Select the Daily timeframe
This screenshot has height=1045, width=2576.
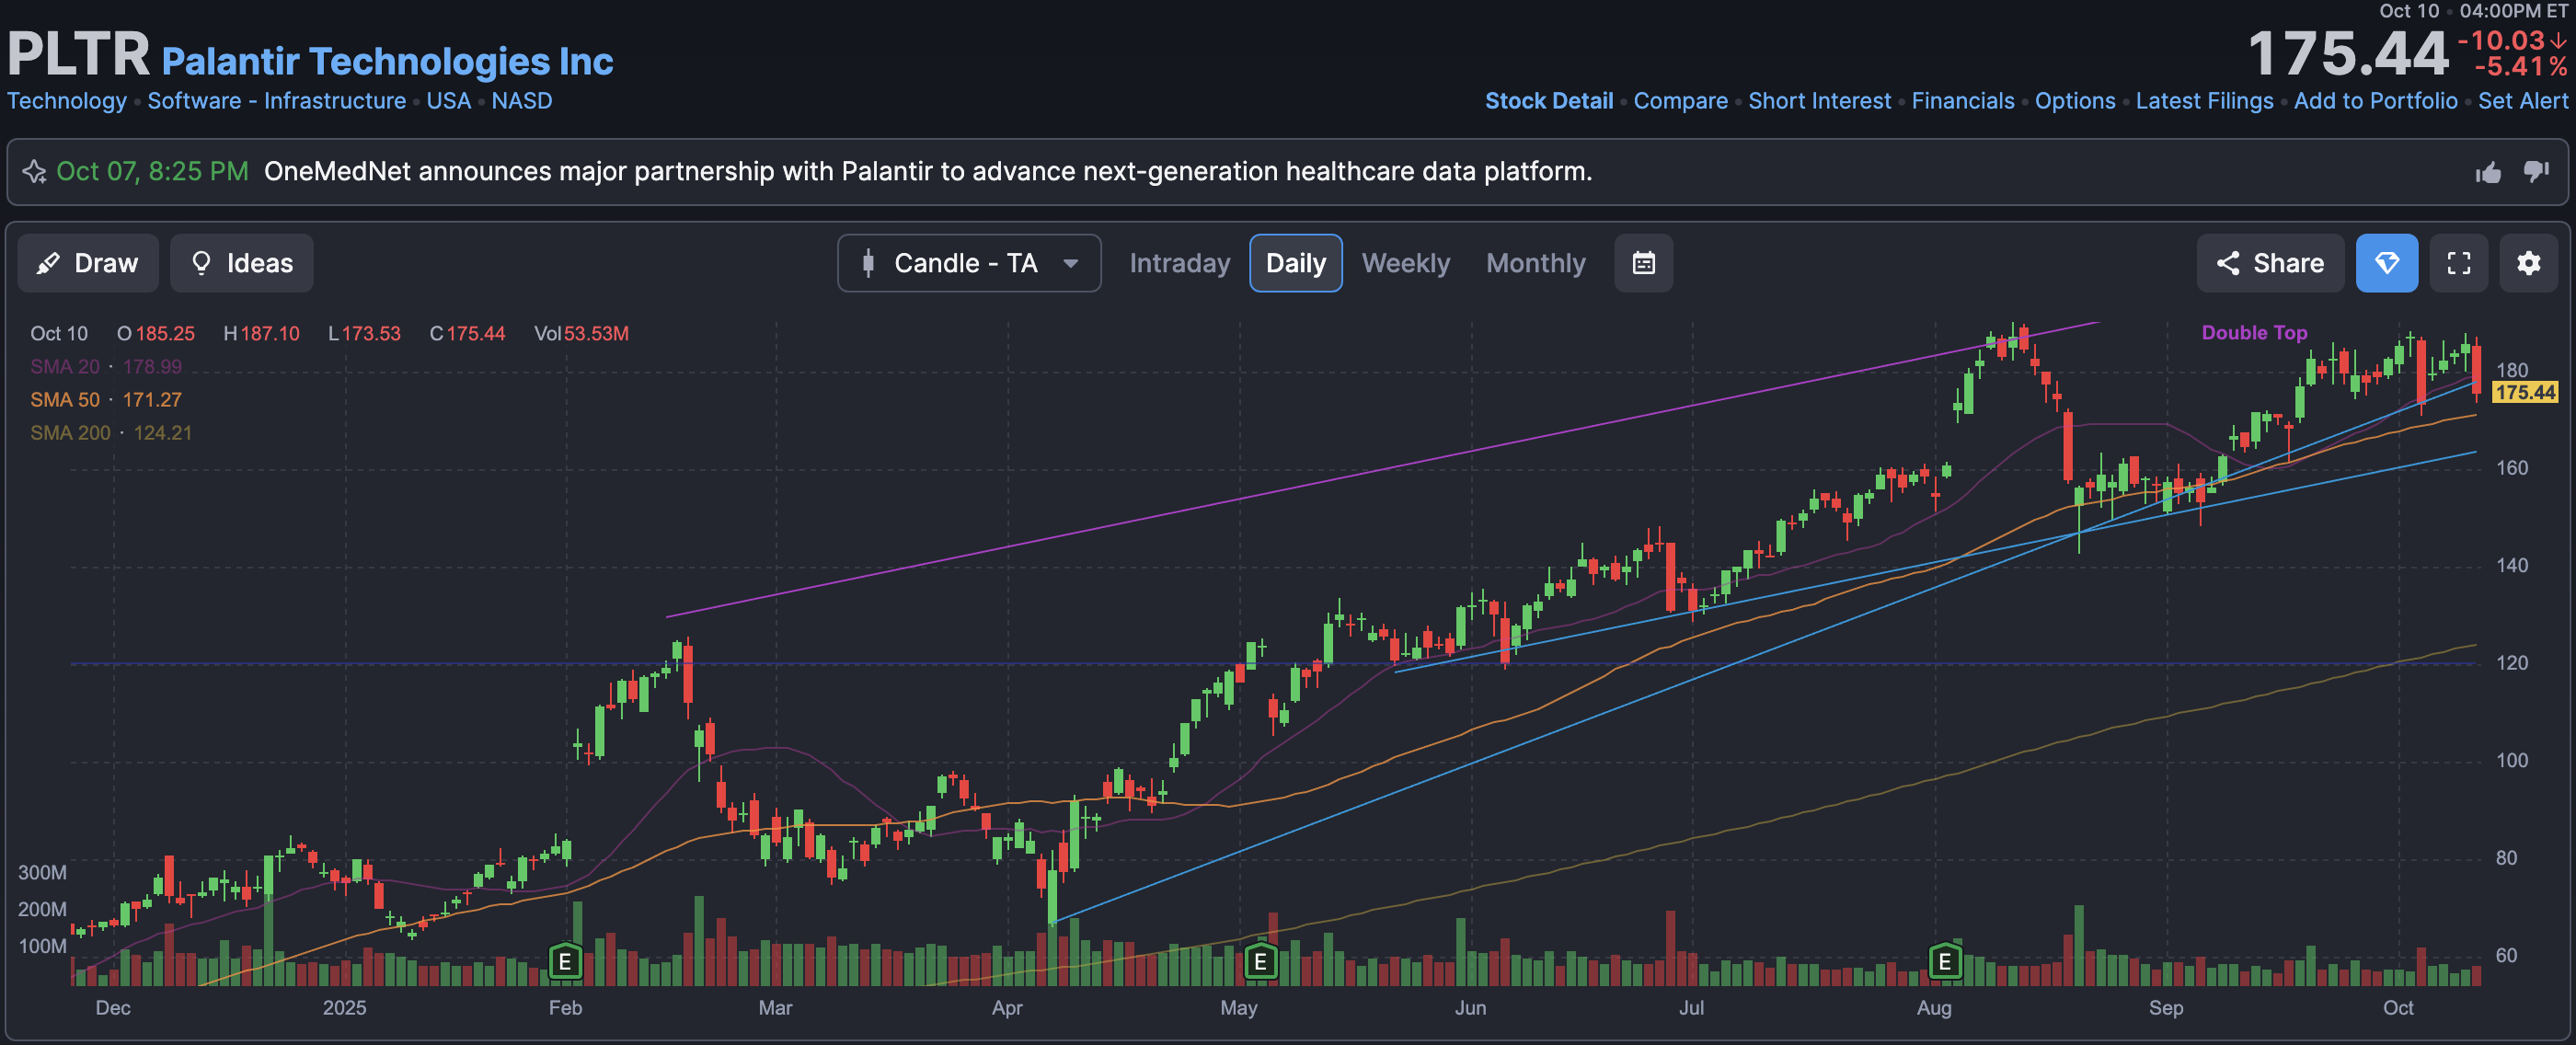click(x=1295, y=263)
